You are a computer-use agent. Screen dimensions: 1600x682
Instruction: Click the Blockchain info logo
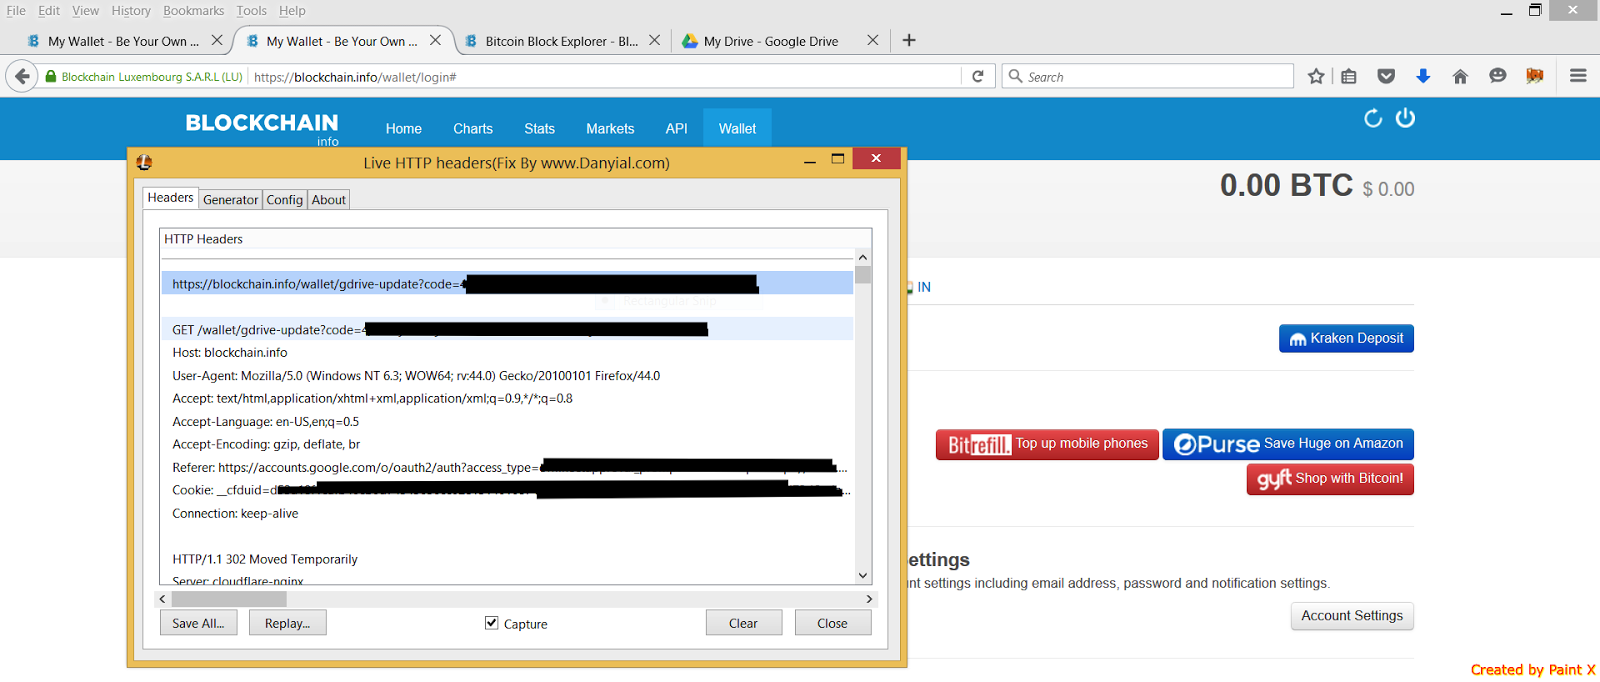(x=262, y=127)
